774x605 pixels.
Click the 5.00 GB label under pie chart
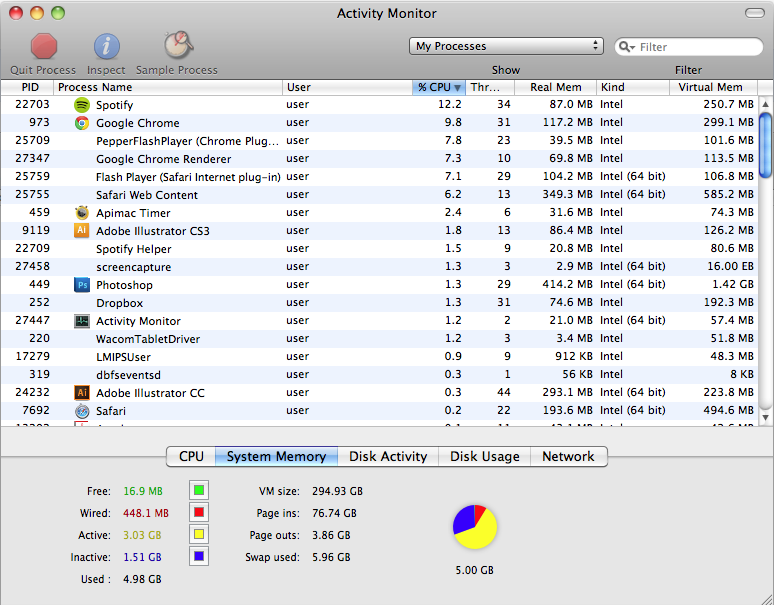(474, 570)
